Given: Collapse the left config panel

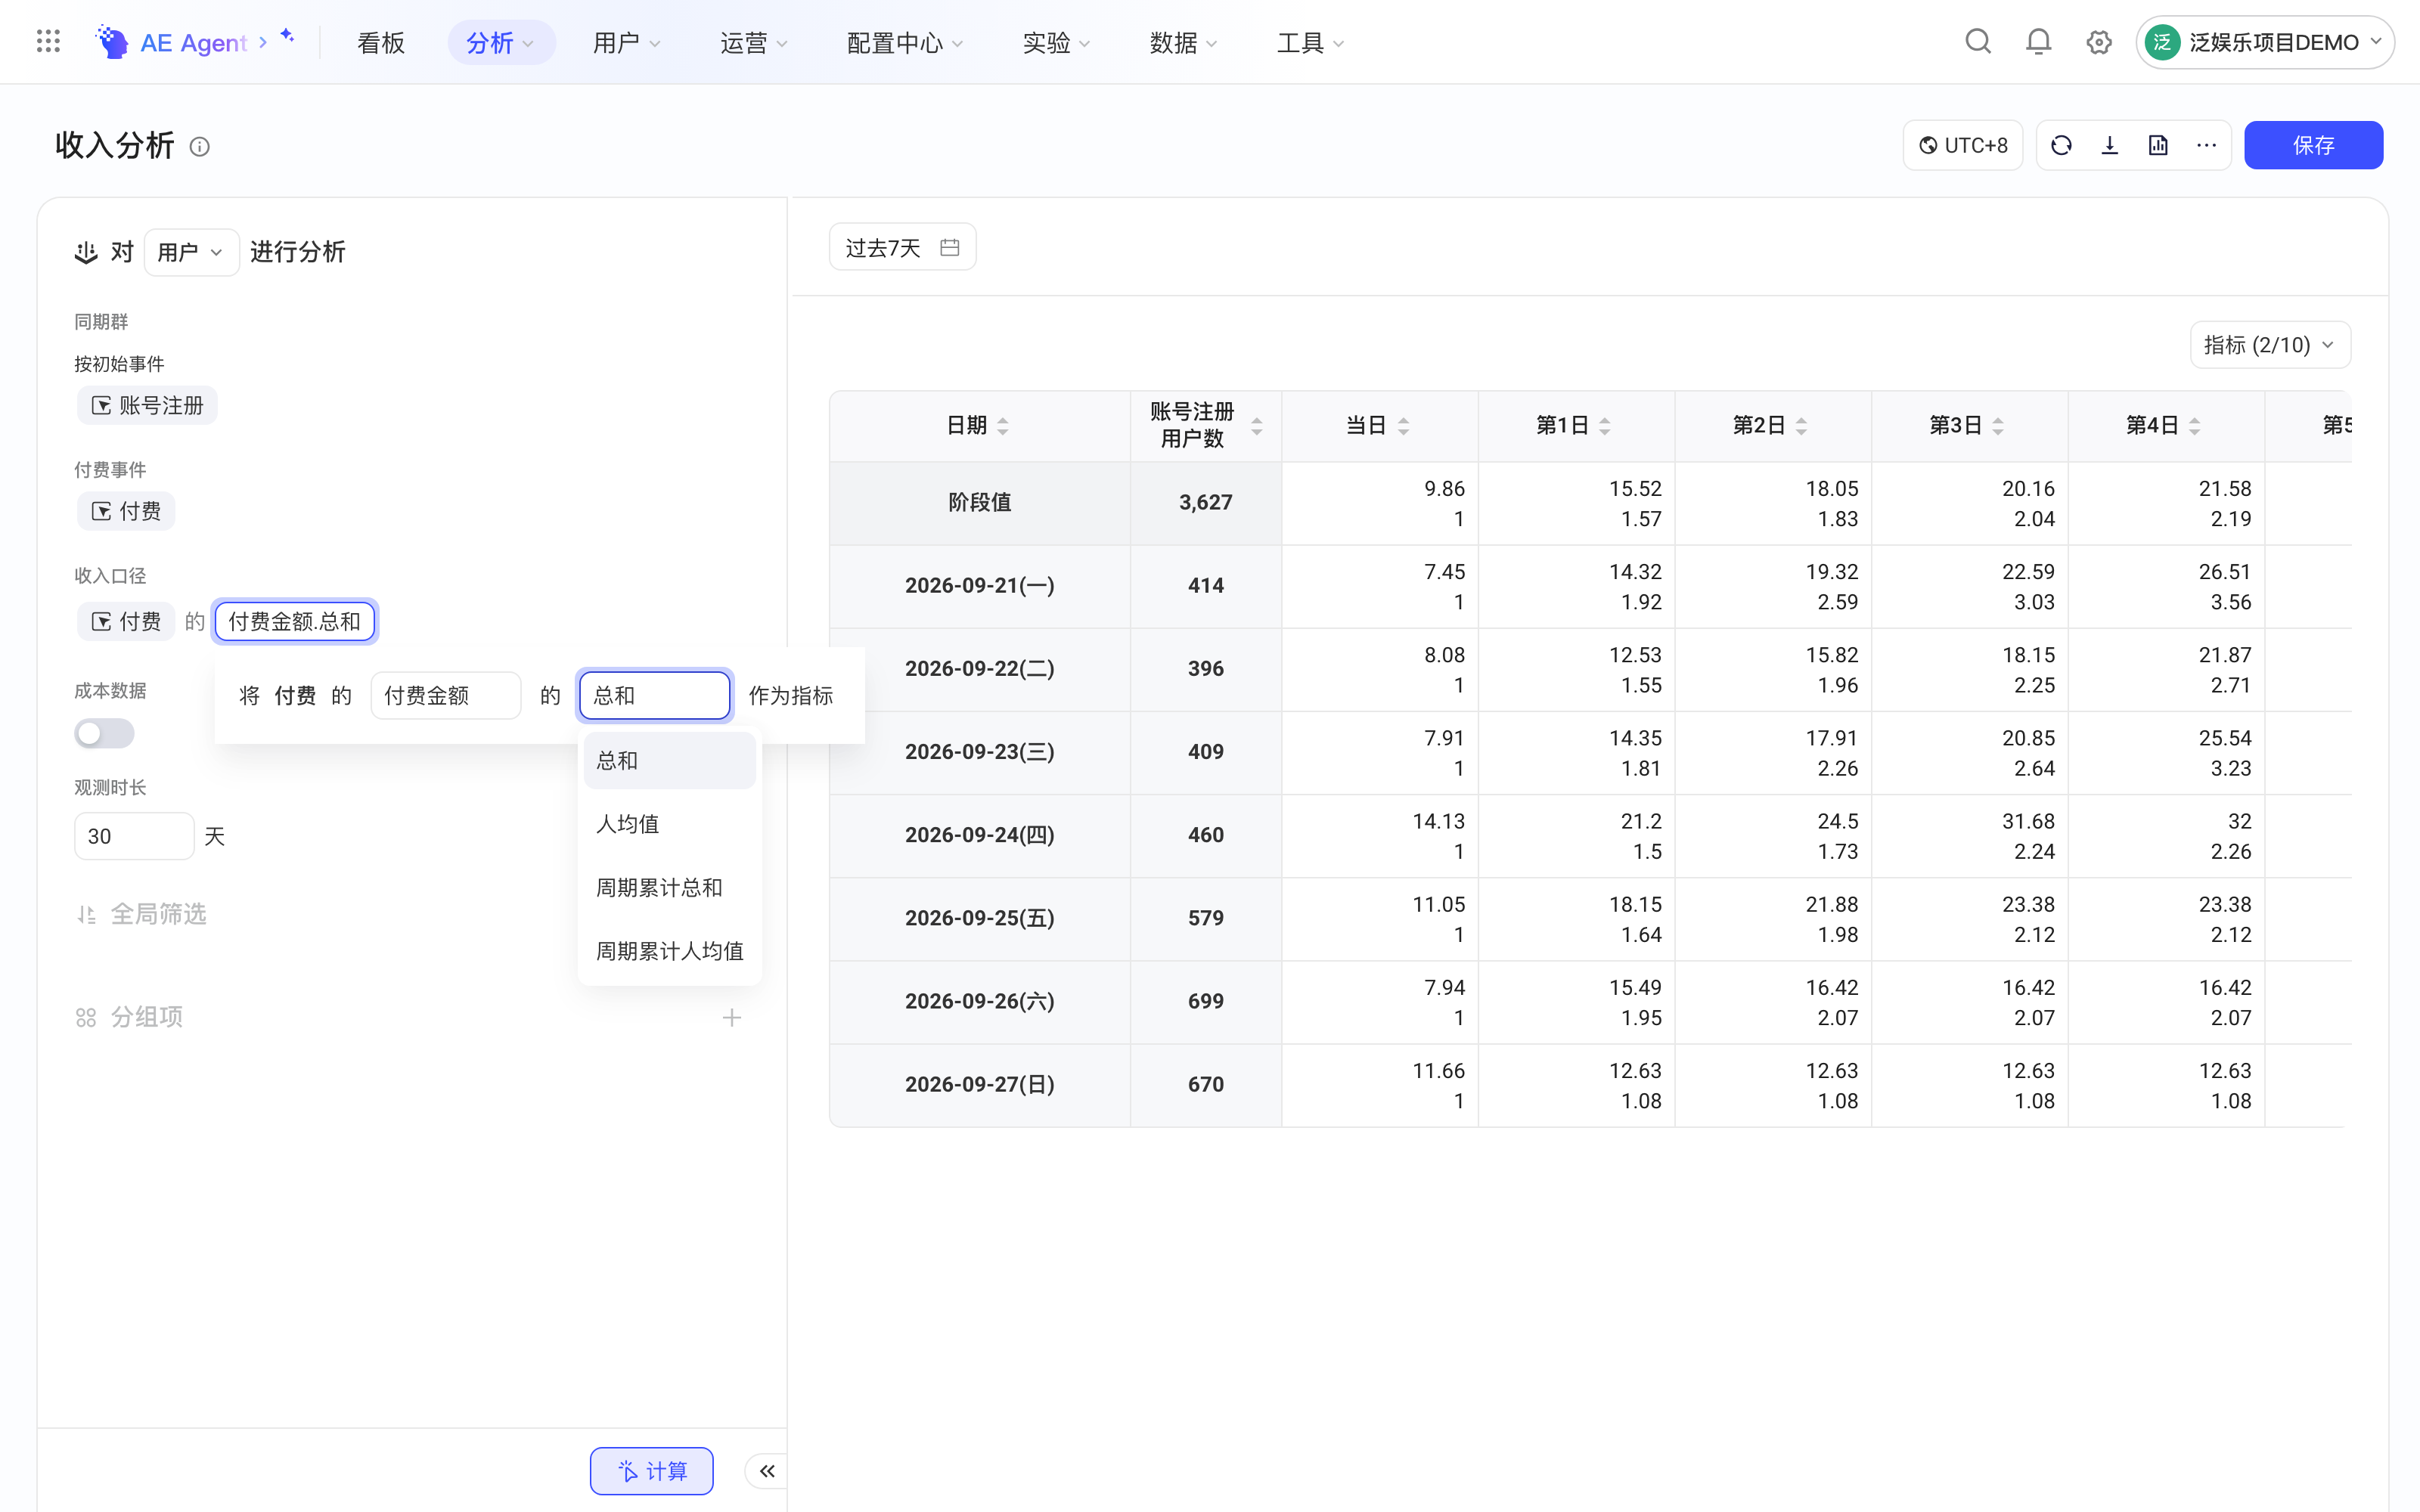Looking at the screenshot, I should point(767,1471).
